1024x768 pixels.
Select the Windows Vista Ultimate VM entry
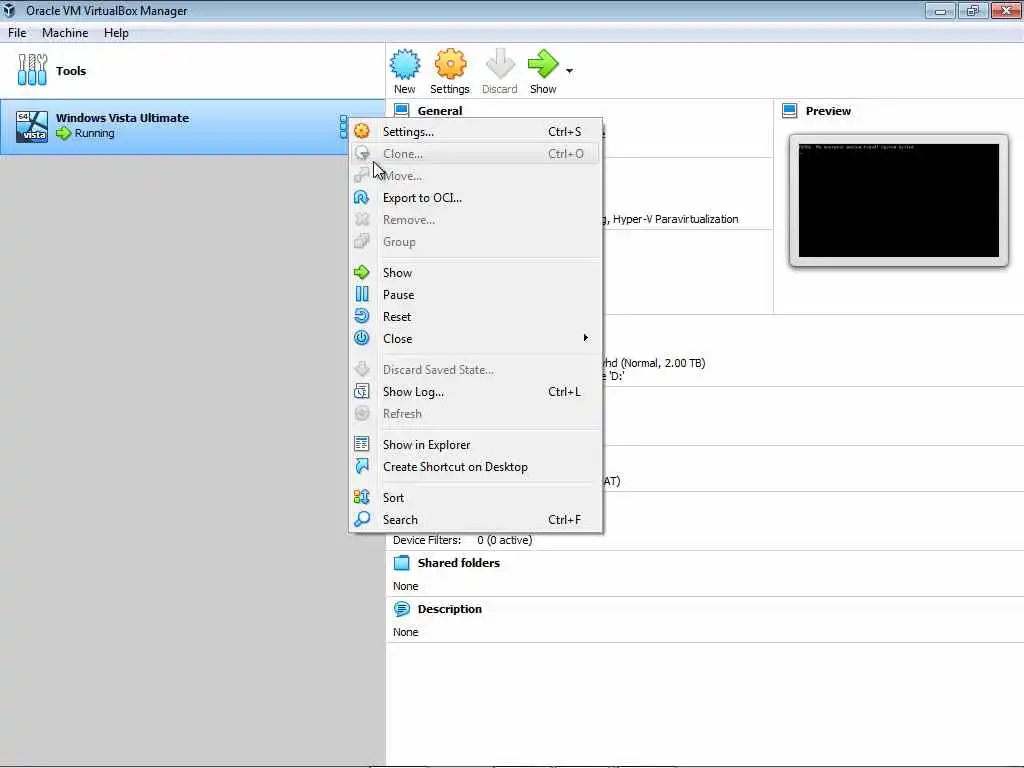(193, 126)
